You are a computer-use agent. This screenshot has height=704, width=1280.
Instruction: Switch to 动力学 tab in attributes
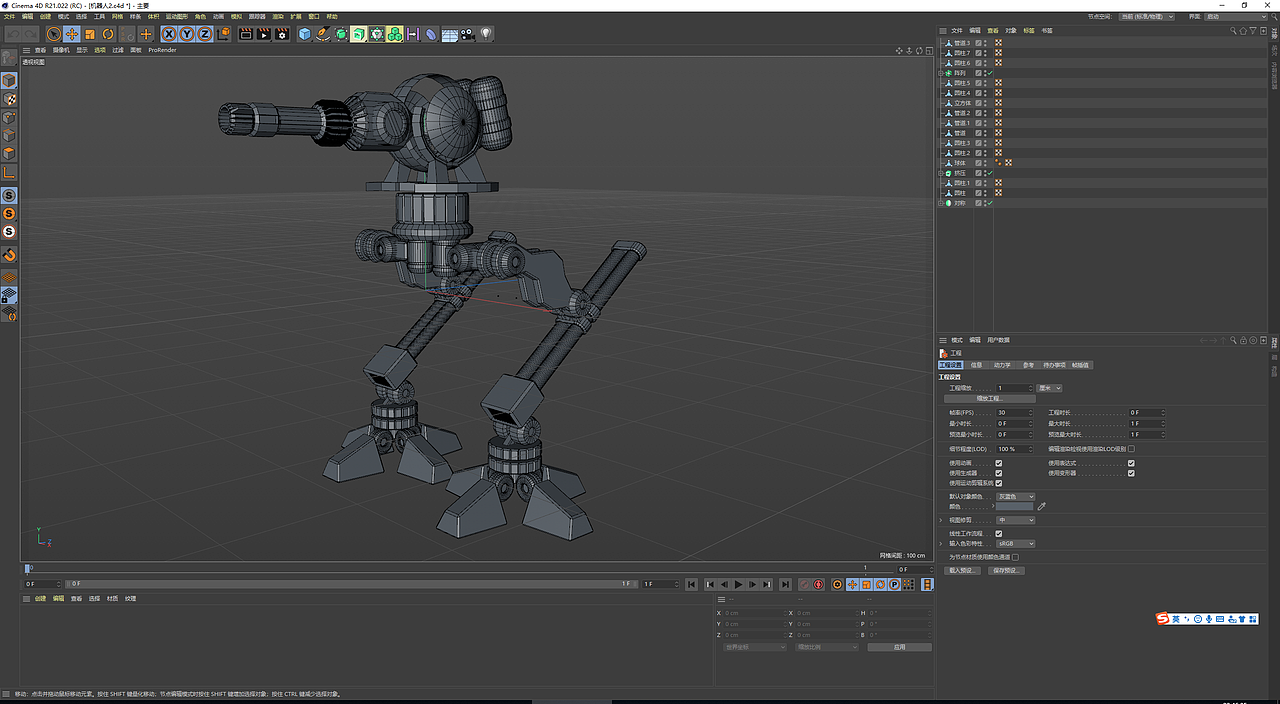[x=1002, y=365]
